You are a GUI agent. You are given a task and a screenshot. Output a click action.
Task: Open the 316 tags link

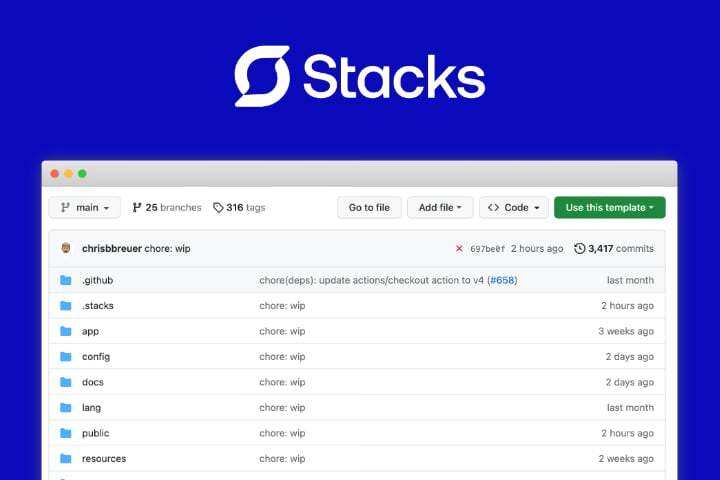[x=239, y=208]
